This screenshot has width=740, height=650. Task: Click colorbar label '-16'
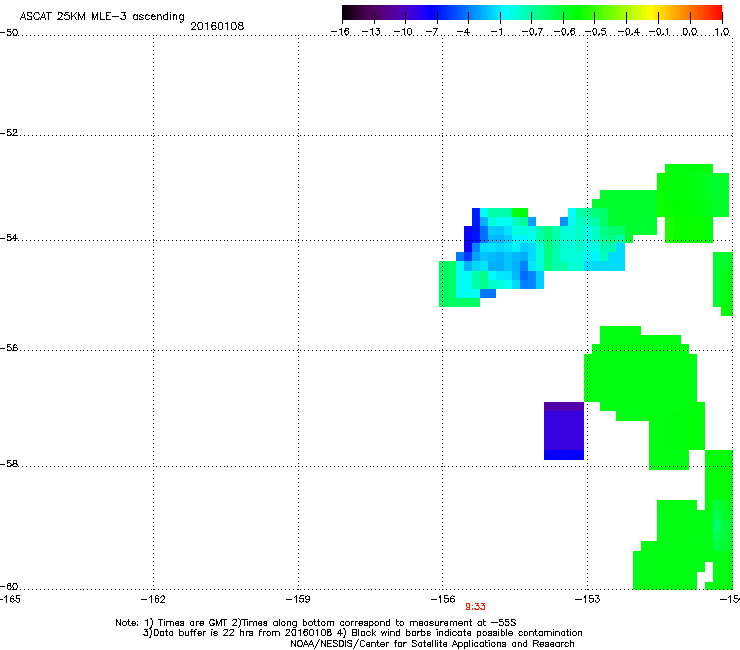tap(340, 32)
